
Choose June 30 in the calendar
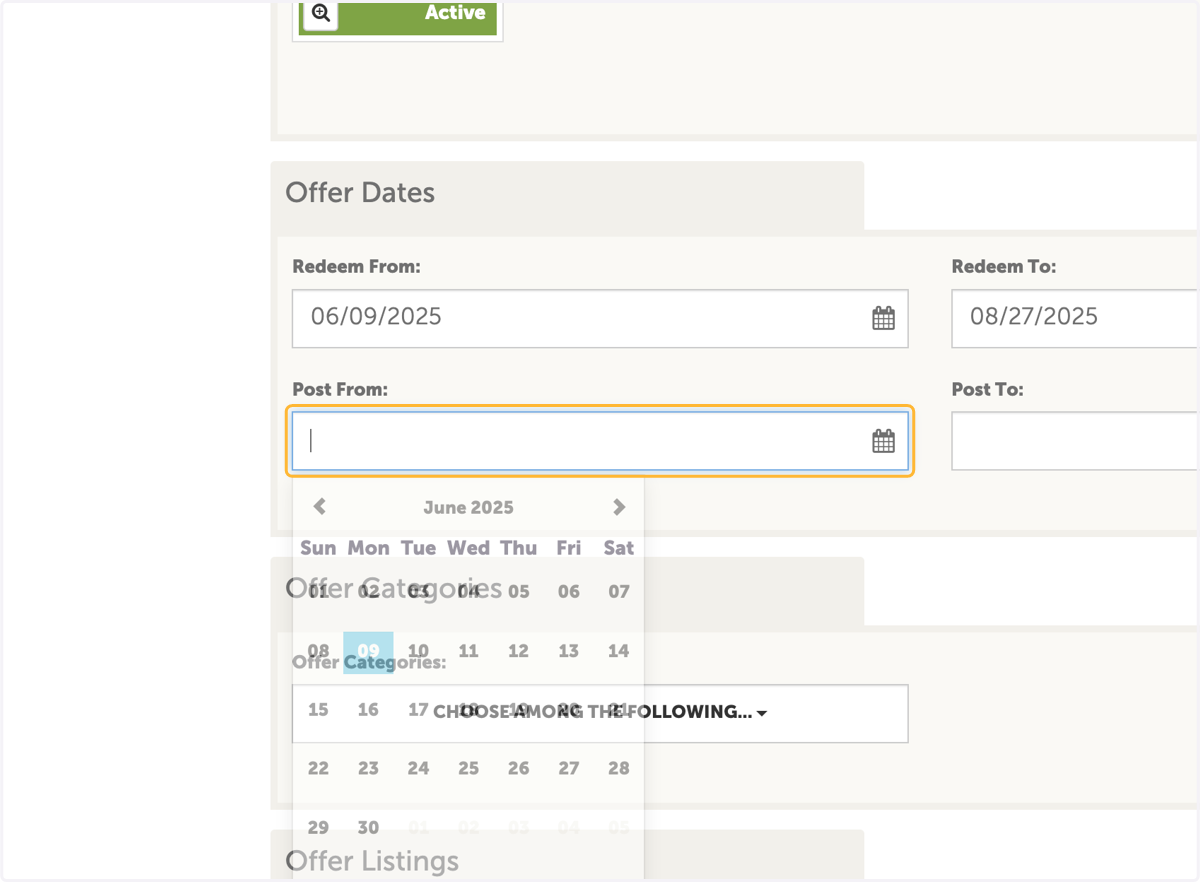(368, 828)
